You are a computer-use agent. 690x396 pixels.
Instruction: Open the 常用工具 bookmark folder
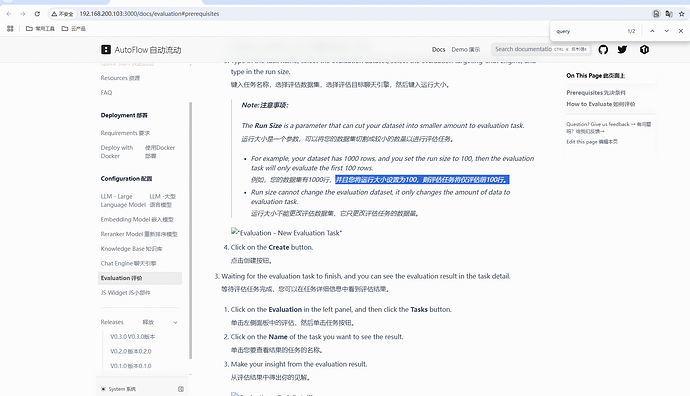tap(40, 29)
